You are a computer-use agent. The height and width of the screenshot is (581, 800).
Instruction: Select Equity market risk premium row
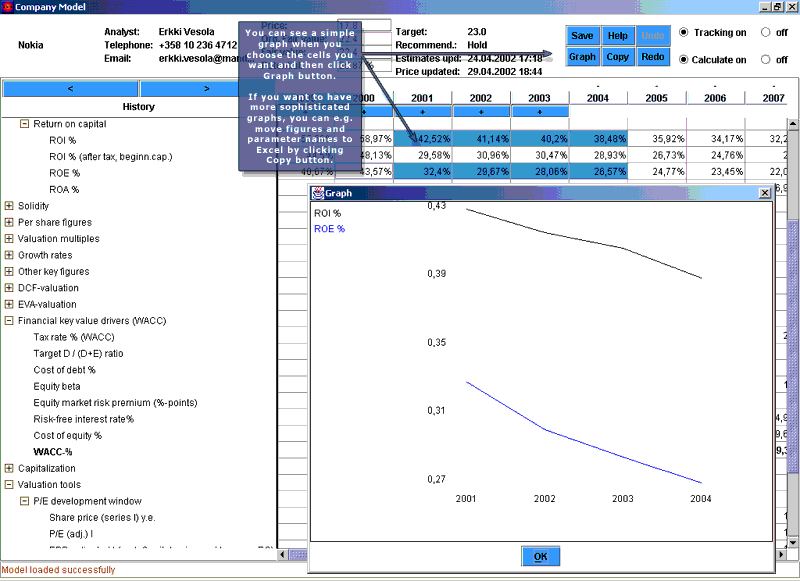(115, 402)
